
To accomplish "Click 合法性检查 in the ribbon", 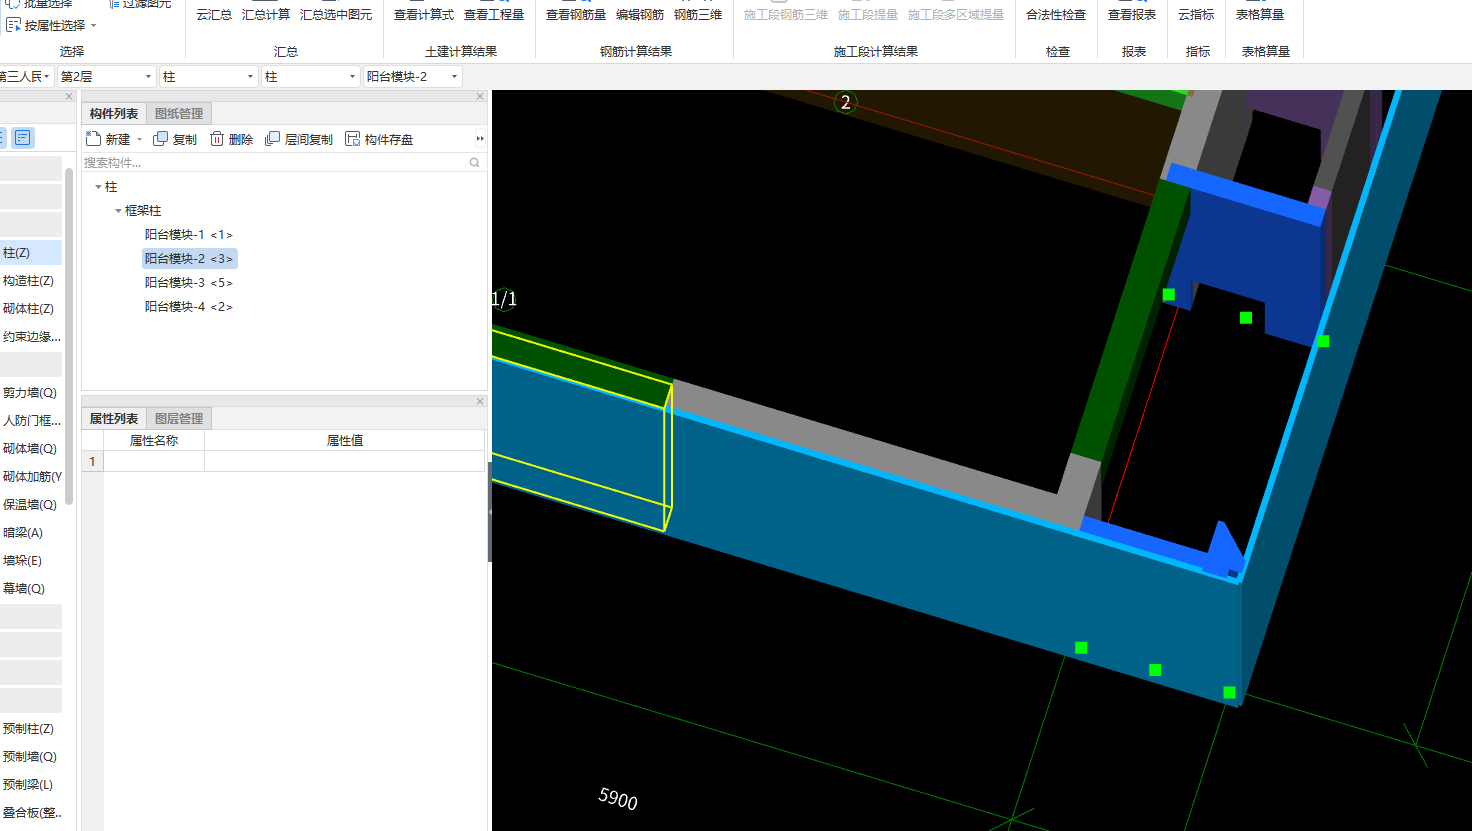I will pyautogui.click(x=1056, y=14).
